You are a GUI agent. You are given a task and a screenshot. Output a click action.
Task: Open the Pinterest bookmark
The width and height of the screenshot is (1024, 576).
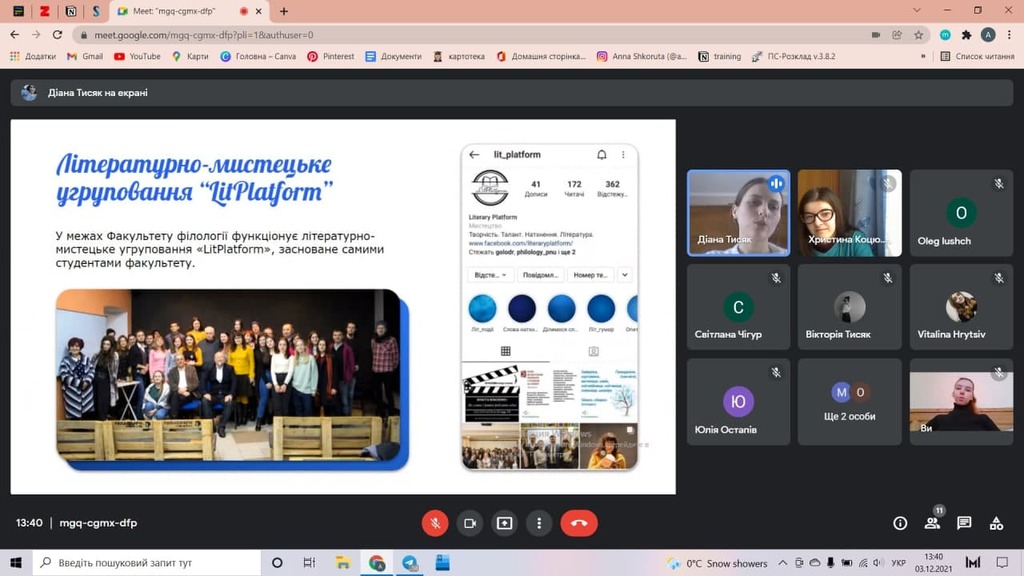[330, 56]
